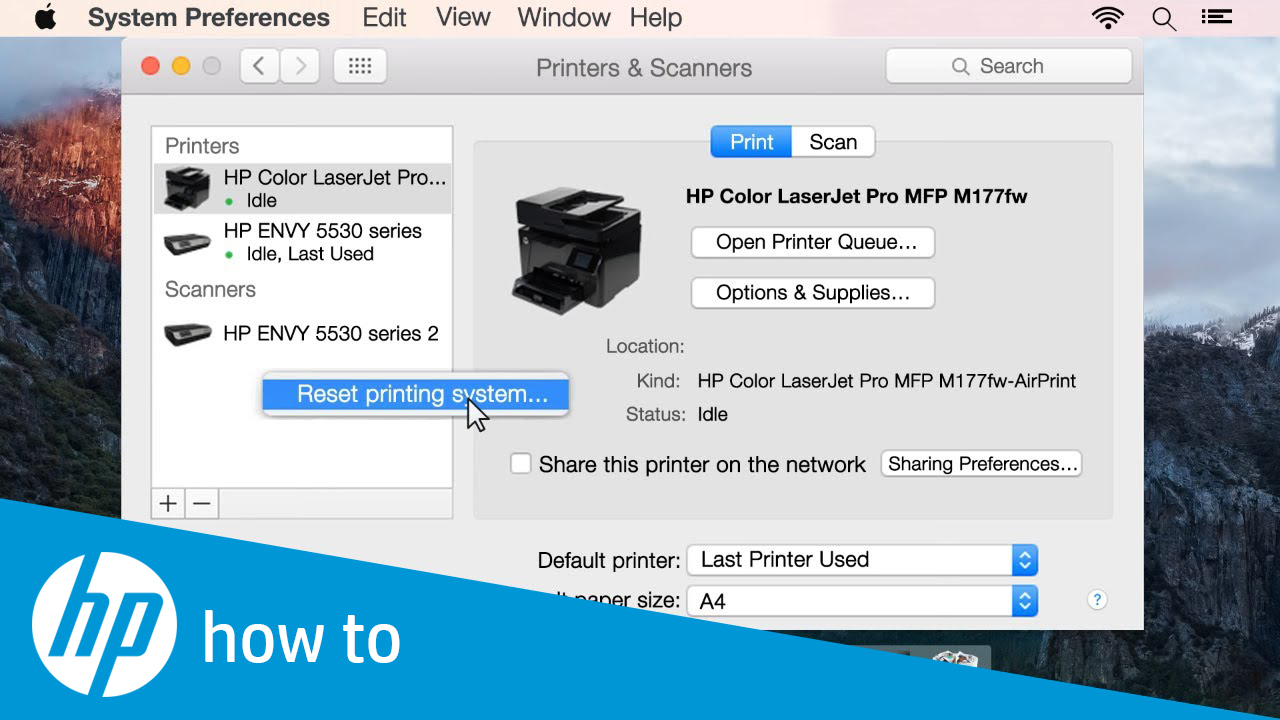Screen dimensions: 1280x720
Task: Open the Window menu
Action: point(563,17)
